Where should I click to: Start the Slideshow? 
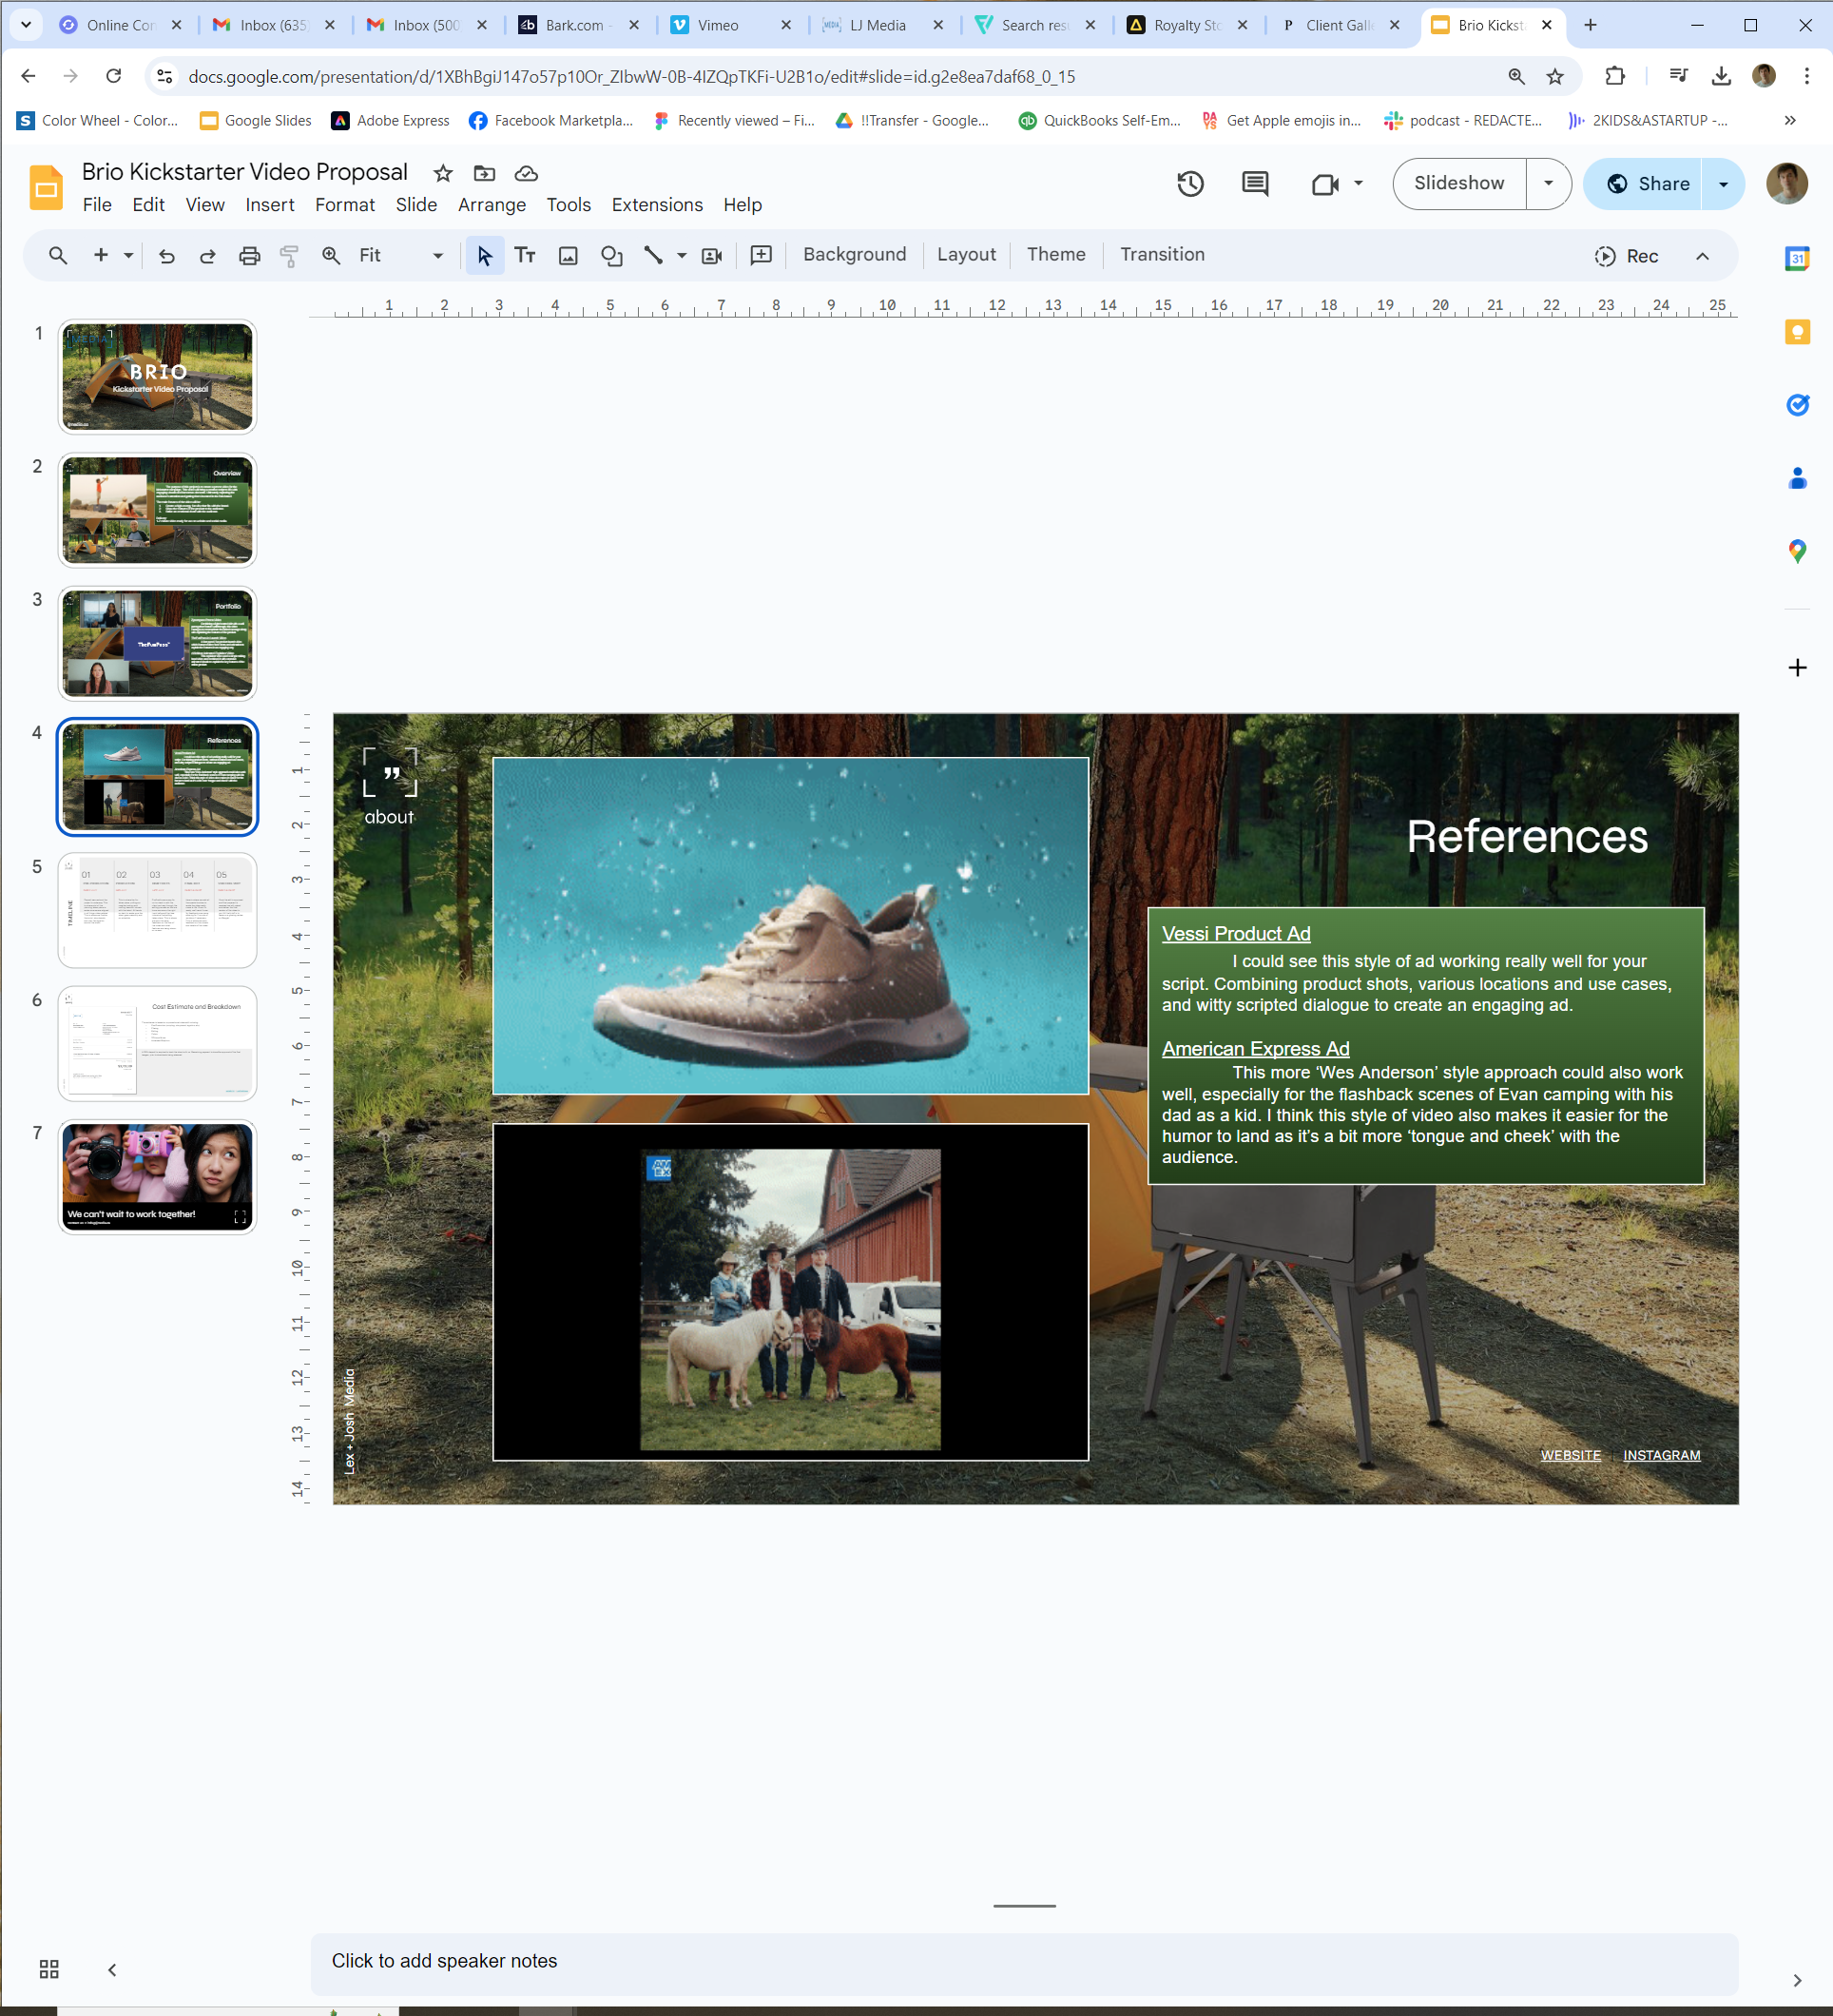[x=1459, y=183]
